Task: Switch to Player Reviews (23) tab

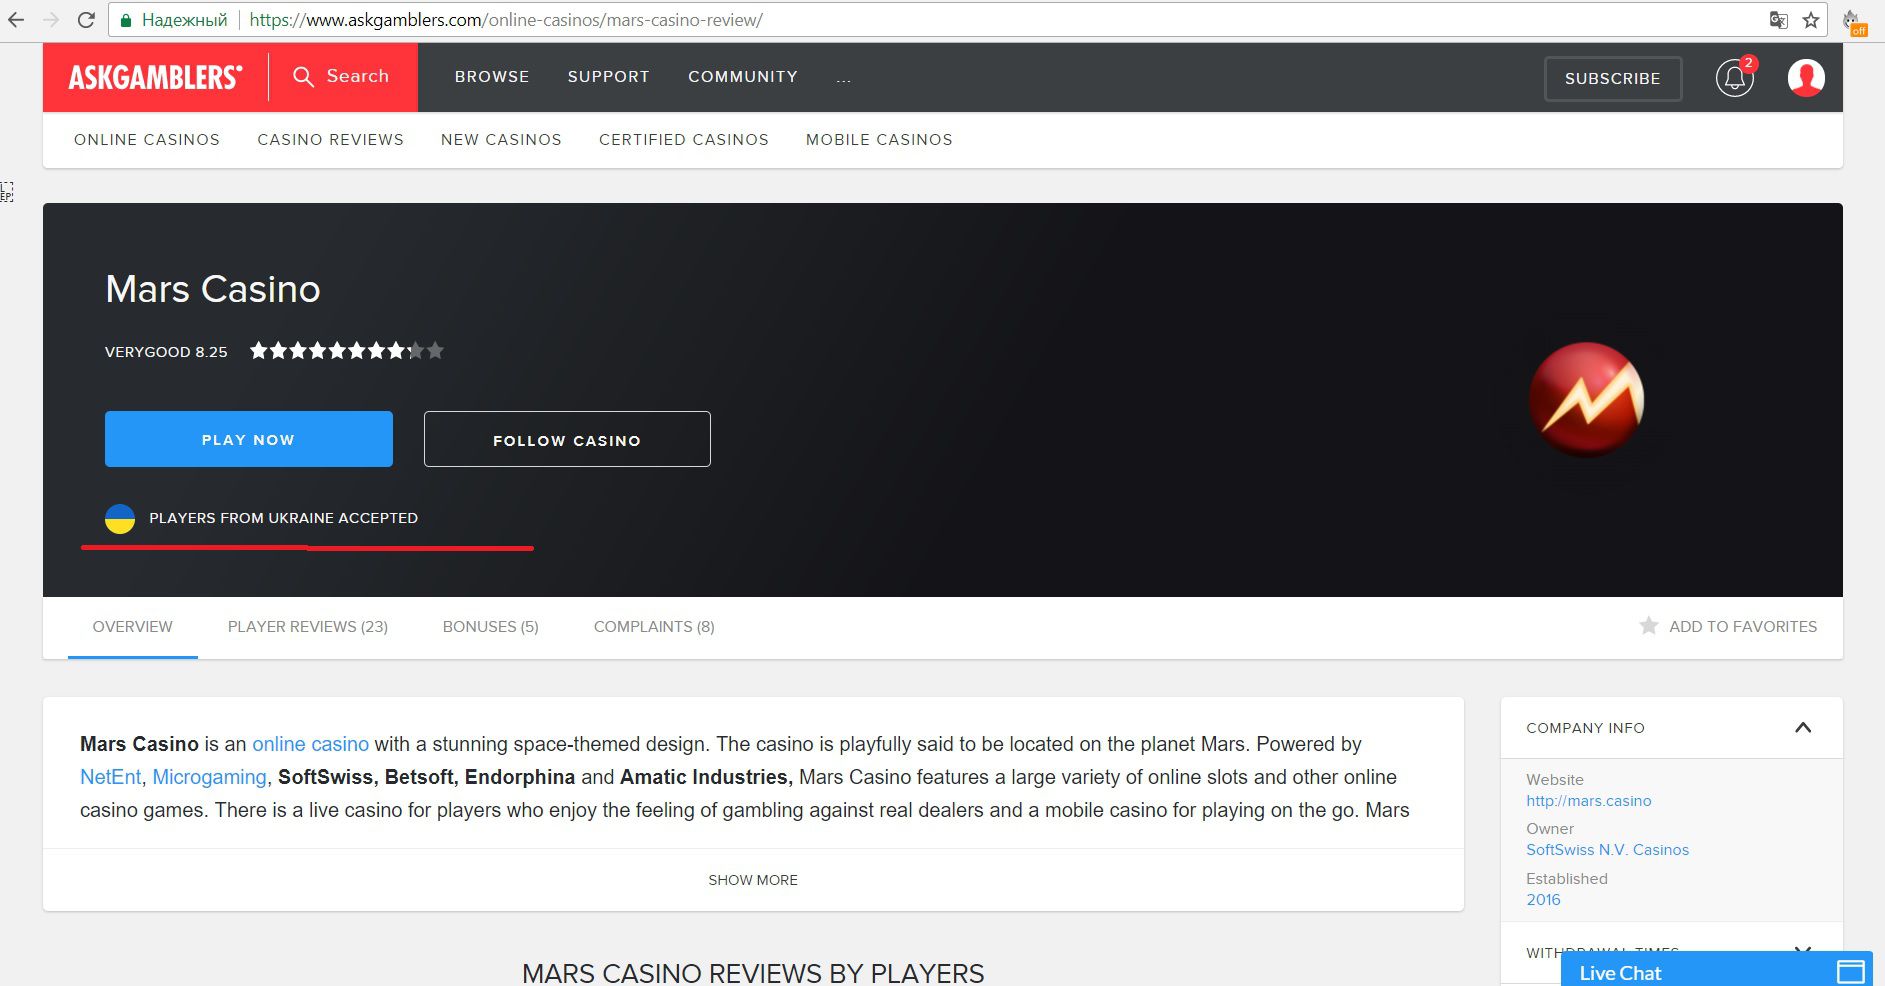Action: tap(308, 627)
